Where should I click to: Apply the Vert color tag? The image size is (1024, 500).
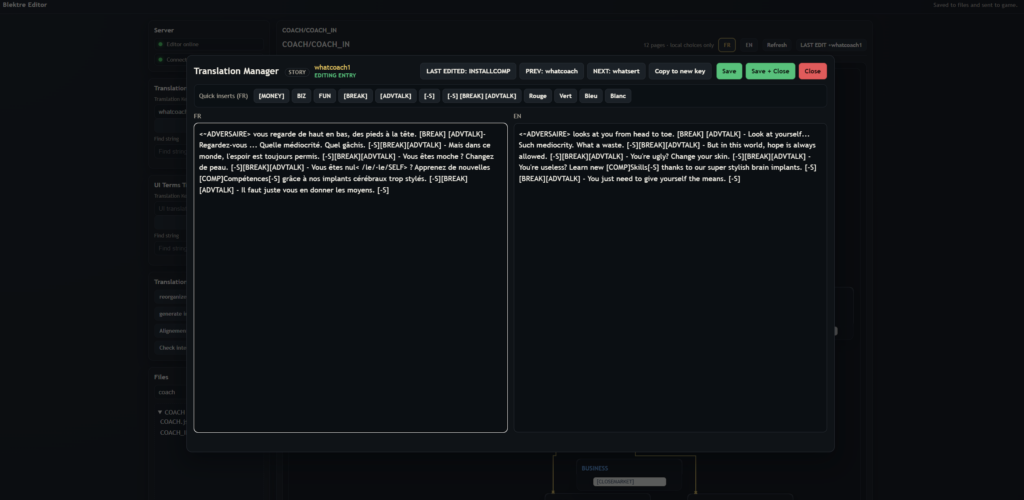click(566, 96)
